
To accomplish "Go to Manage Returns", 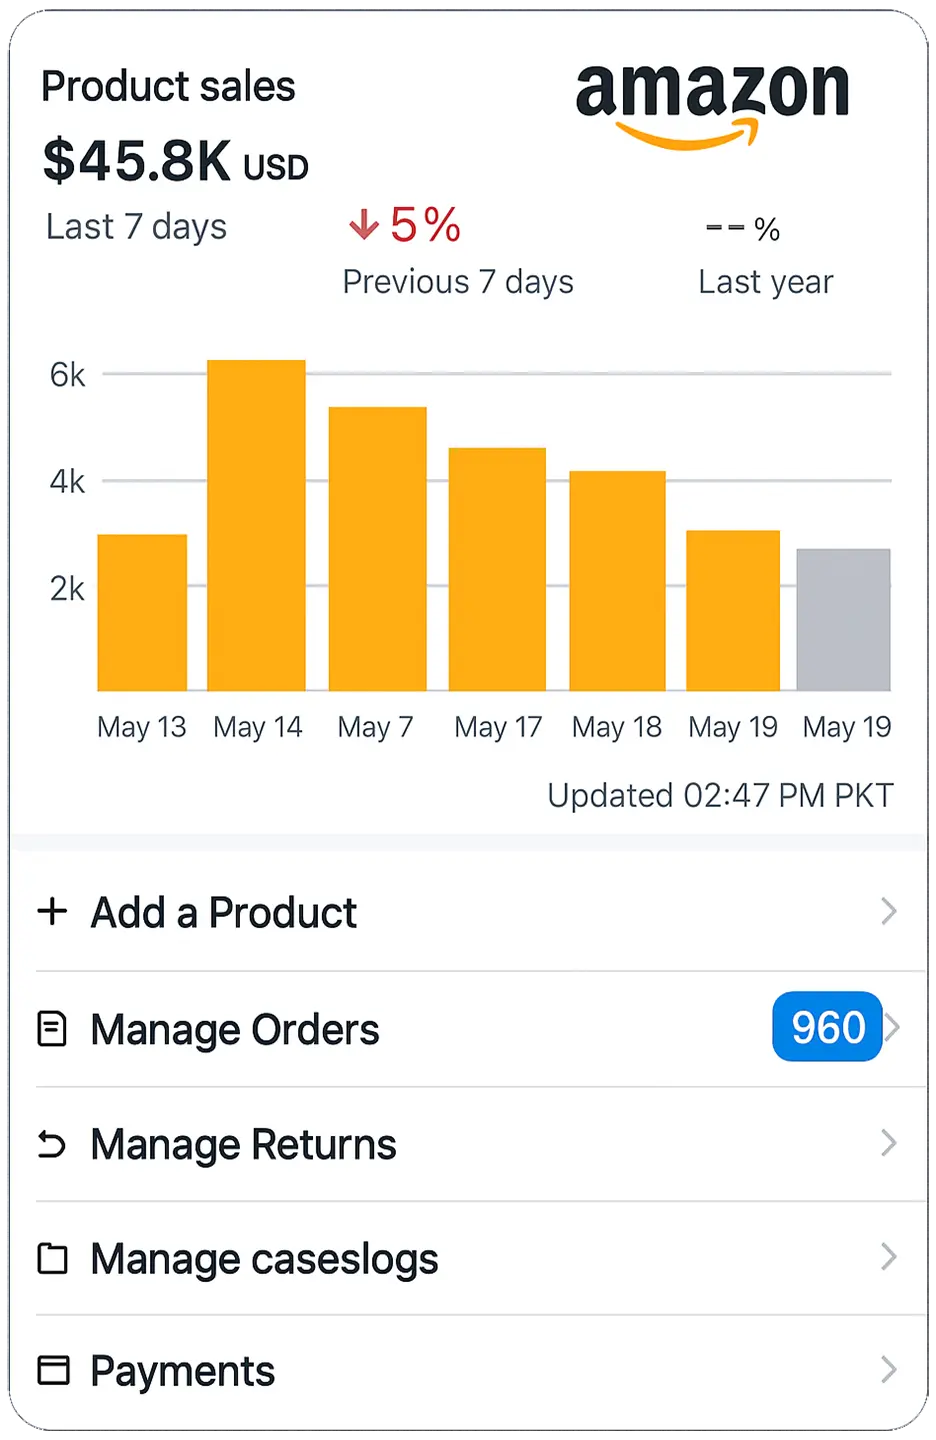I will [x=243, y=1144].
